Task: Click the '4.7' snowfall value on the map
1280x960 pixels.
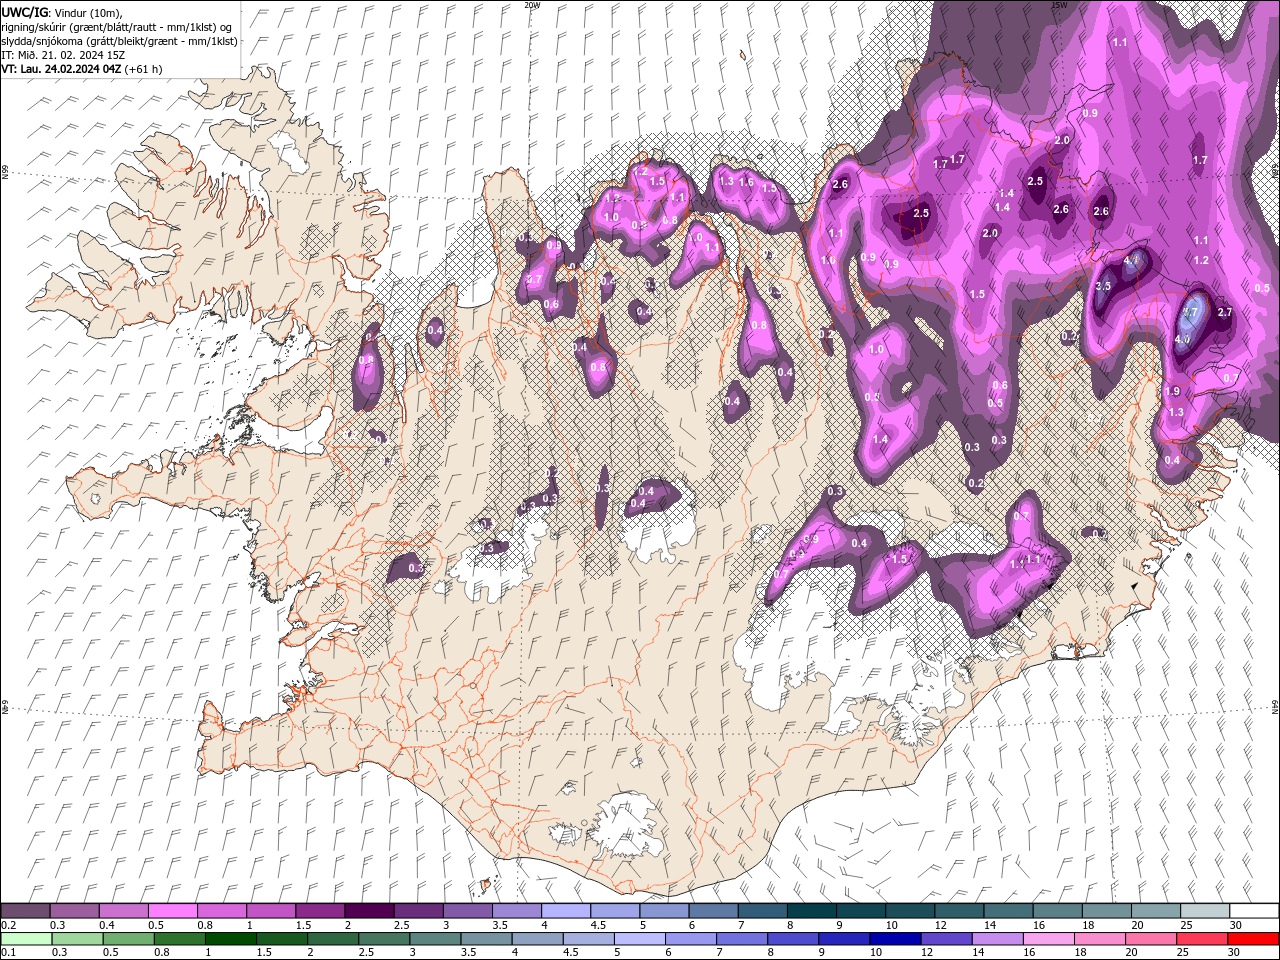Action: [1132, 260]
